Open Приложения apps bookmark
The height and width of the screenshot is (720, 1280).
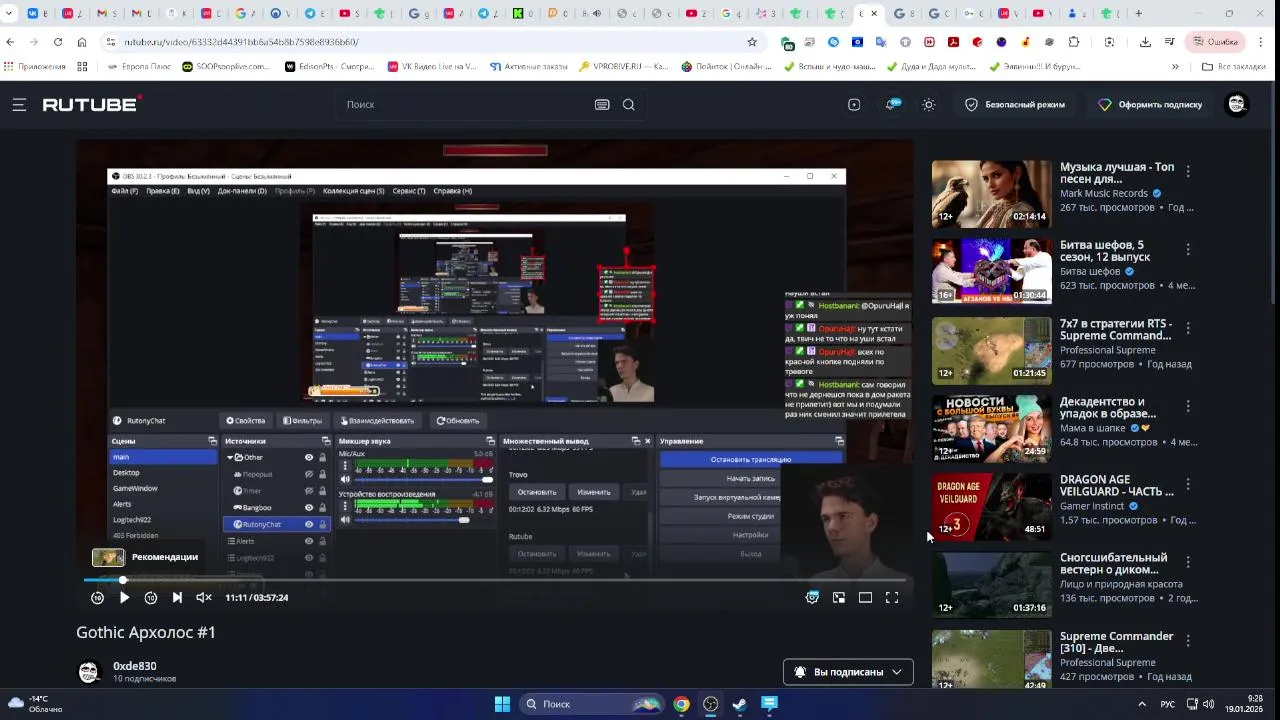point(35,67)
